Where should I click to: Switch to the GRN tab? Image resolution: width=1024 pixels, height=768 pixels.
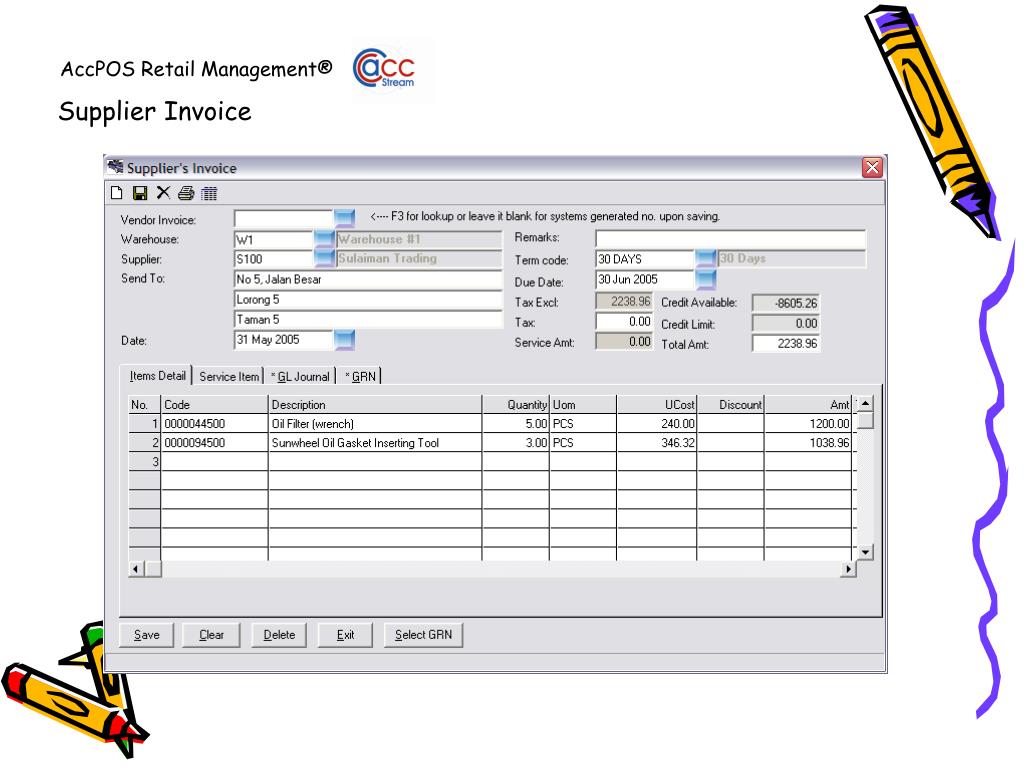[360, 376]
